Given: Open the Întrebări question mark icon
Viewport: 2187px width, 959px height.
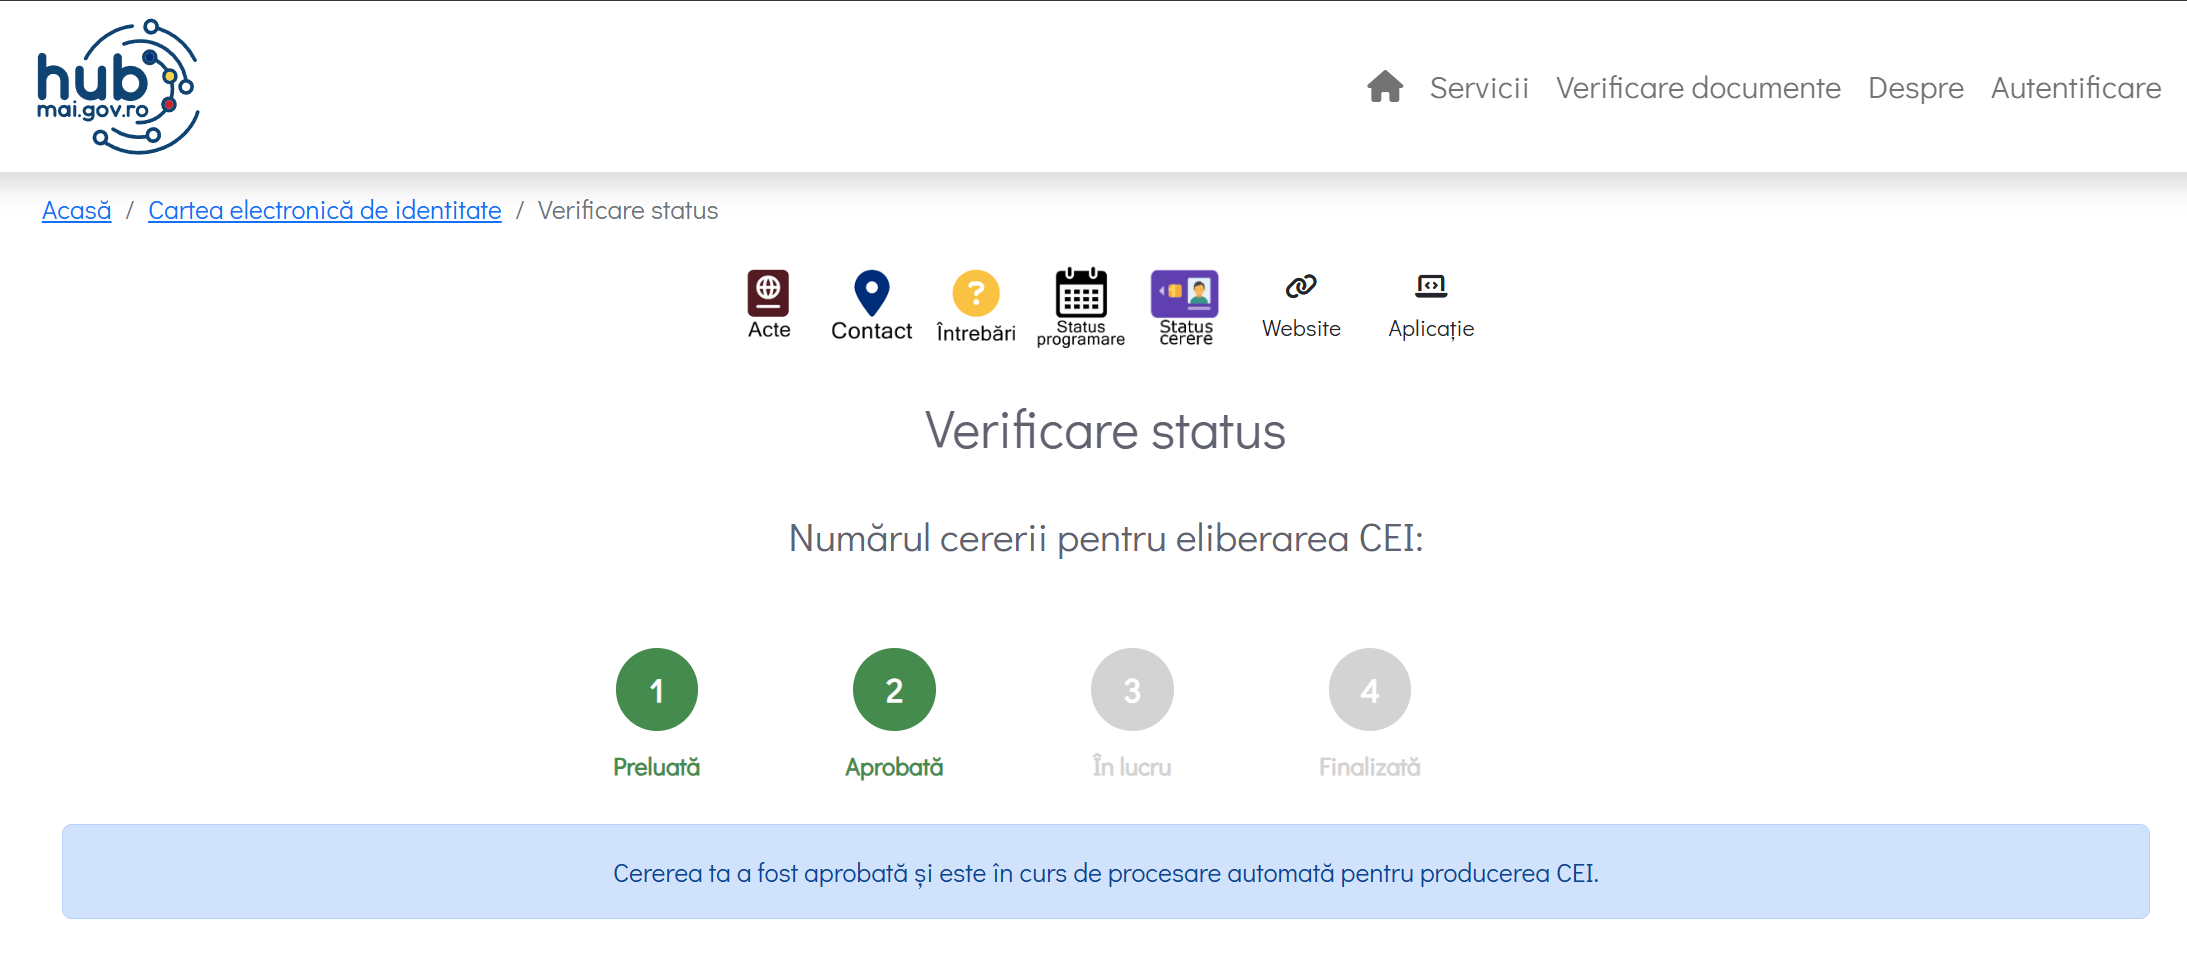Looking at the screenshot, I should pos(976,293).
